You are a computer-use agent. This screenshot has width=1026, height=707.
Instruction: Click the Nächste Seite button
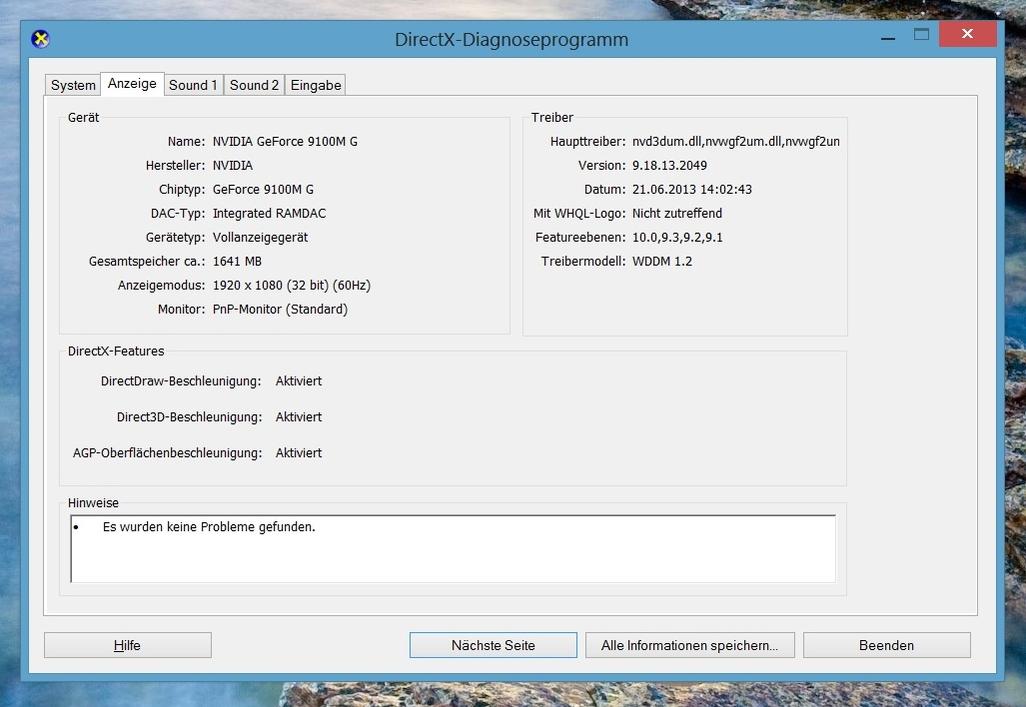coord(493,645)
